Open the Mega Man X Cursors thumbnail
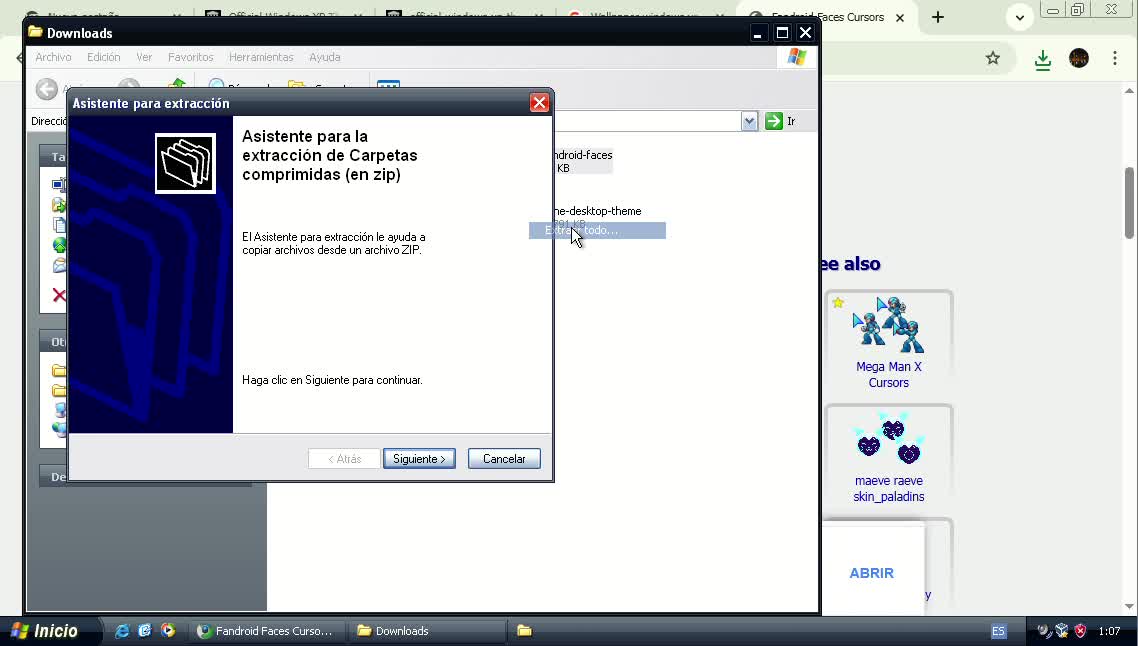 (888, 325)
